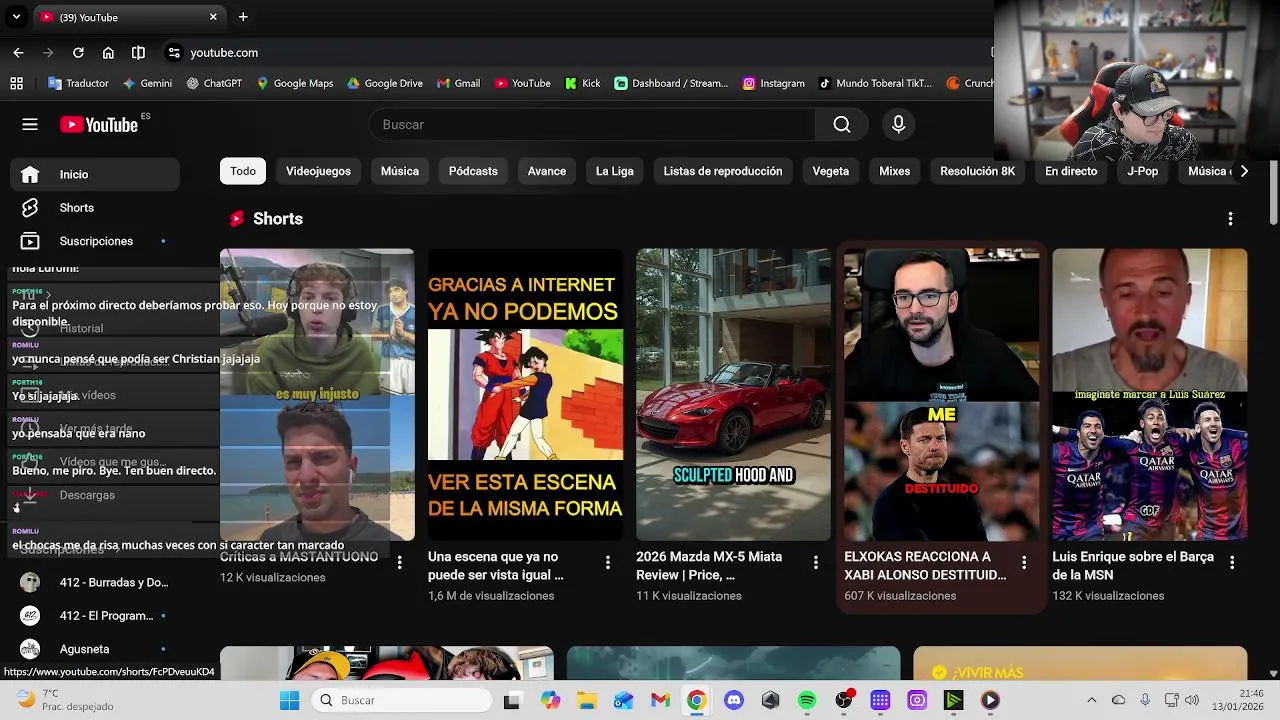Open the Gmail bookmark

459,83
